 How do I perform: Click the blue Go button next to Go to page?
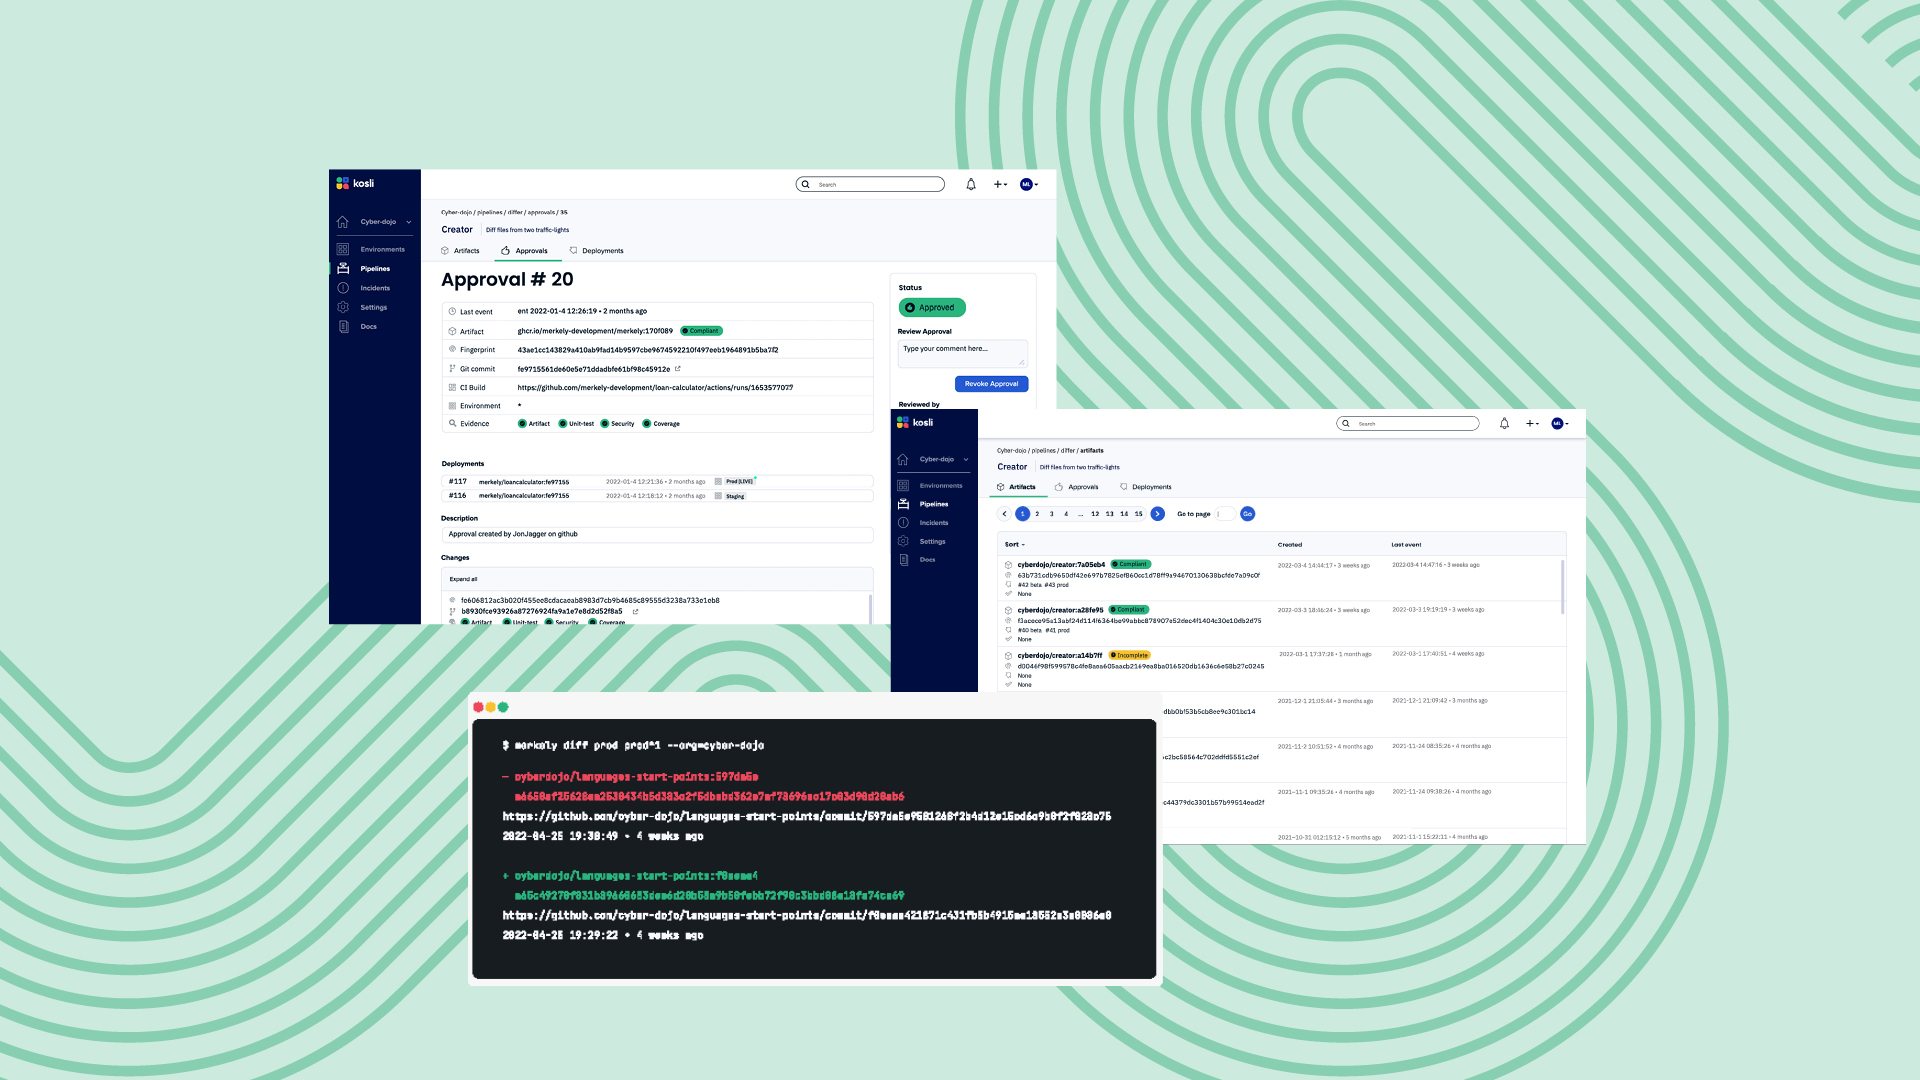click(1247, 514)
